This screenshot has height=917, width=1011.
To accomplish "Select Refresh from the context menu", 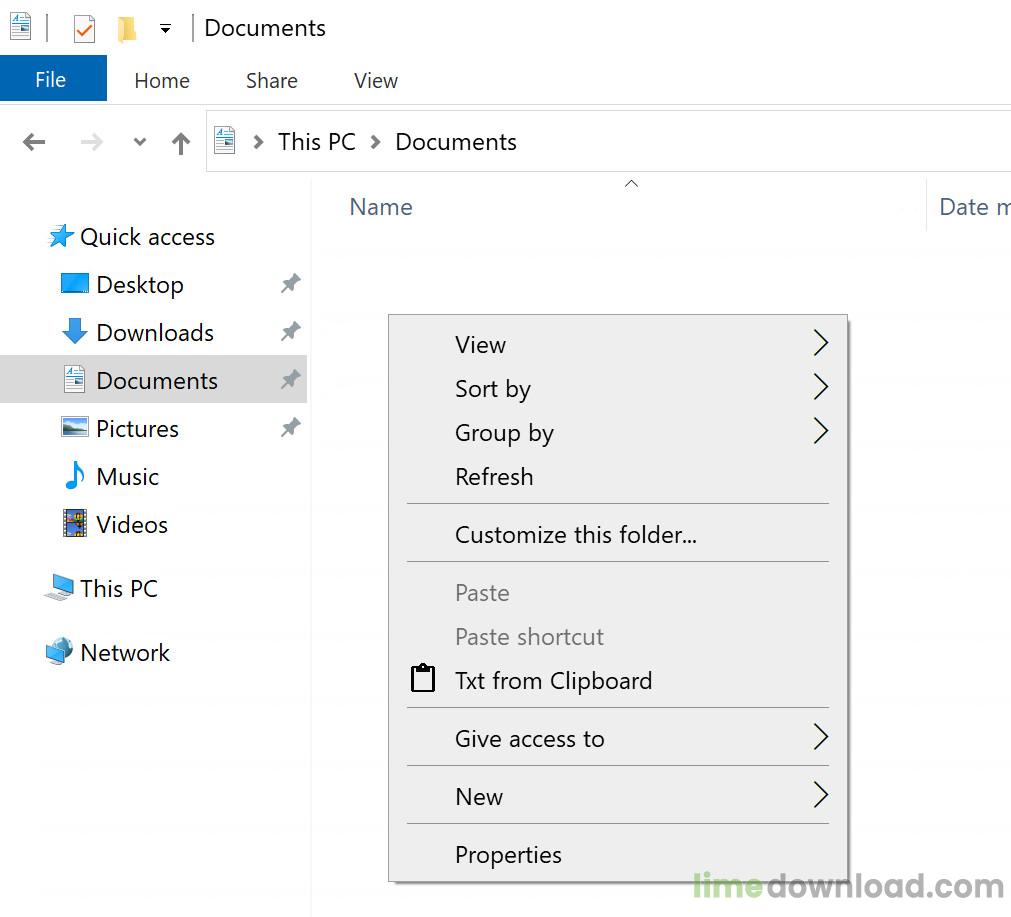I will [x=494, y=477].
